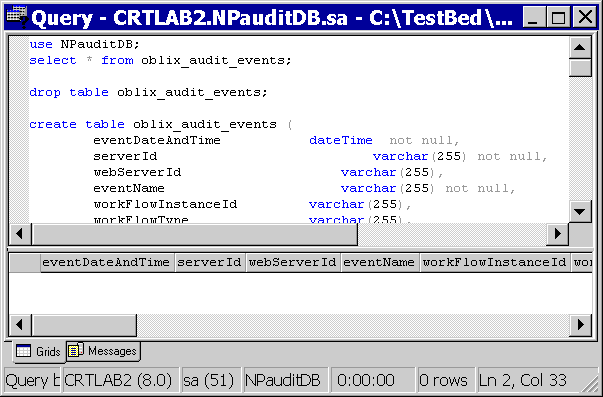Click left arrow of the results grid scrollbar

pos(20,325)
